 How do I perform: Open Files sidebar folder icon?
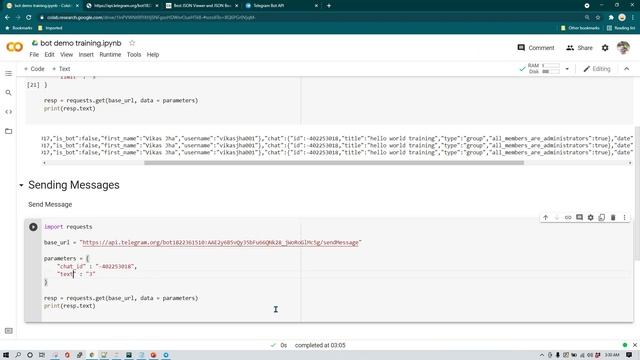pos(9,131)
